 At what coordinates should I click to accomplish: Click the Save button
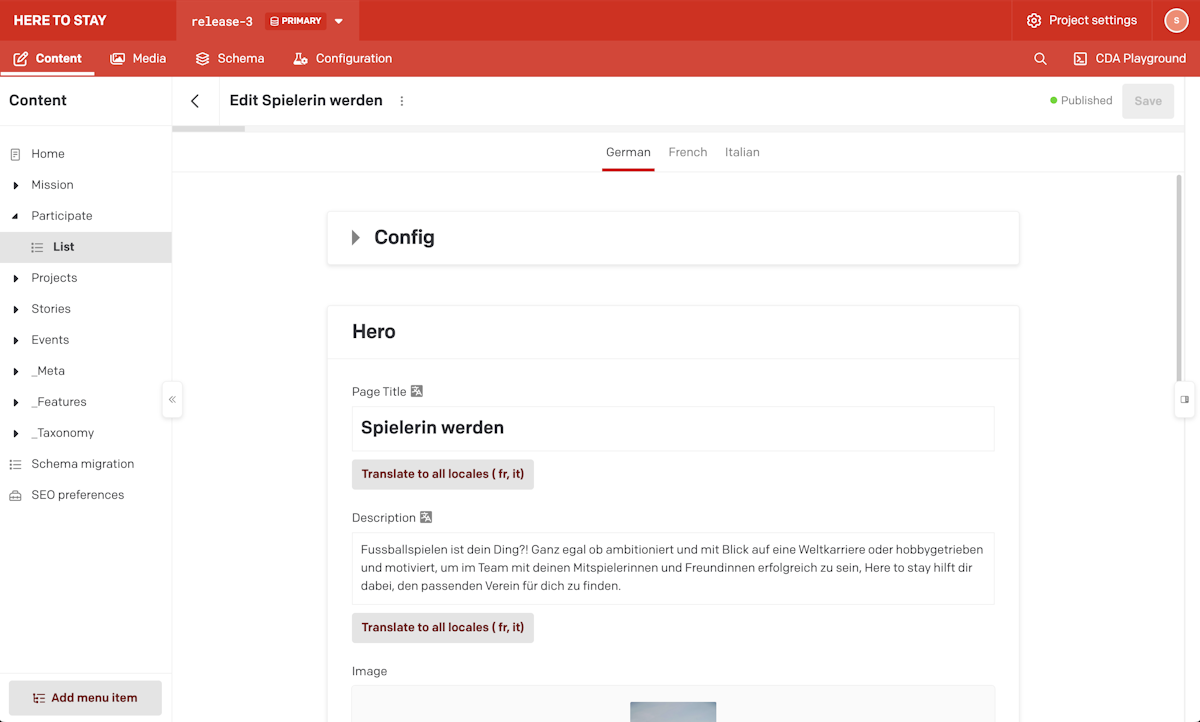(1148, 101)
